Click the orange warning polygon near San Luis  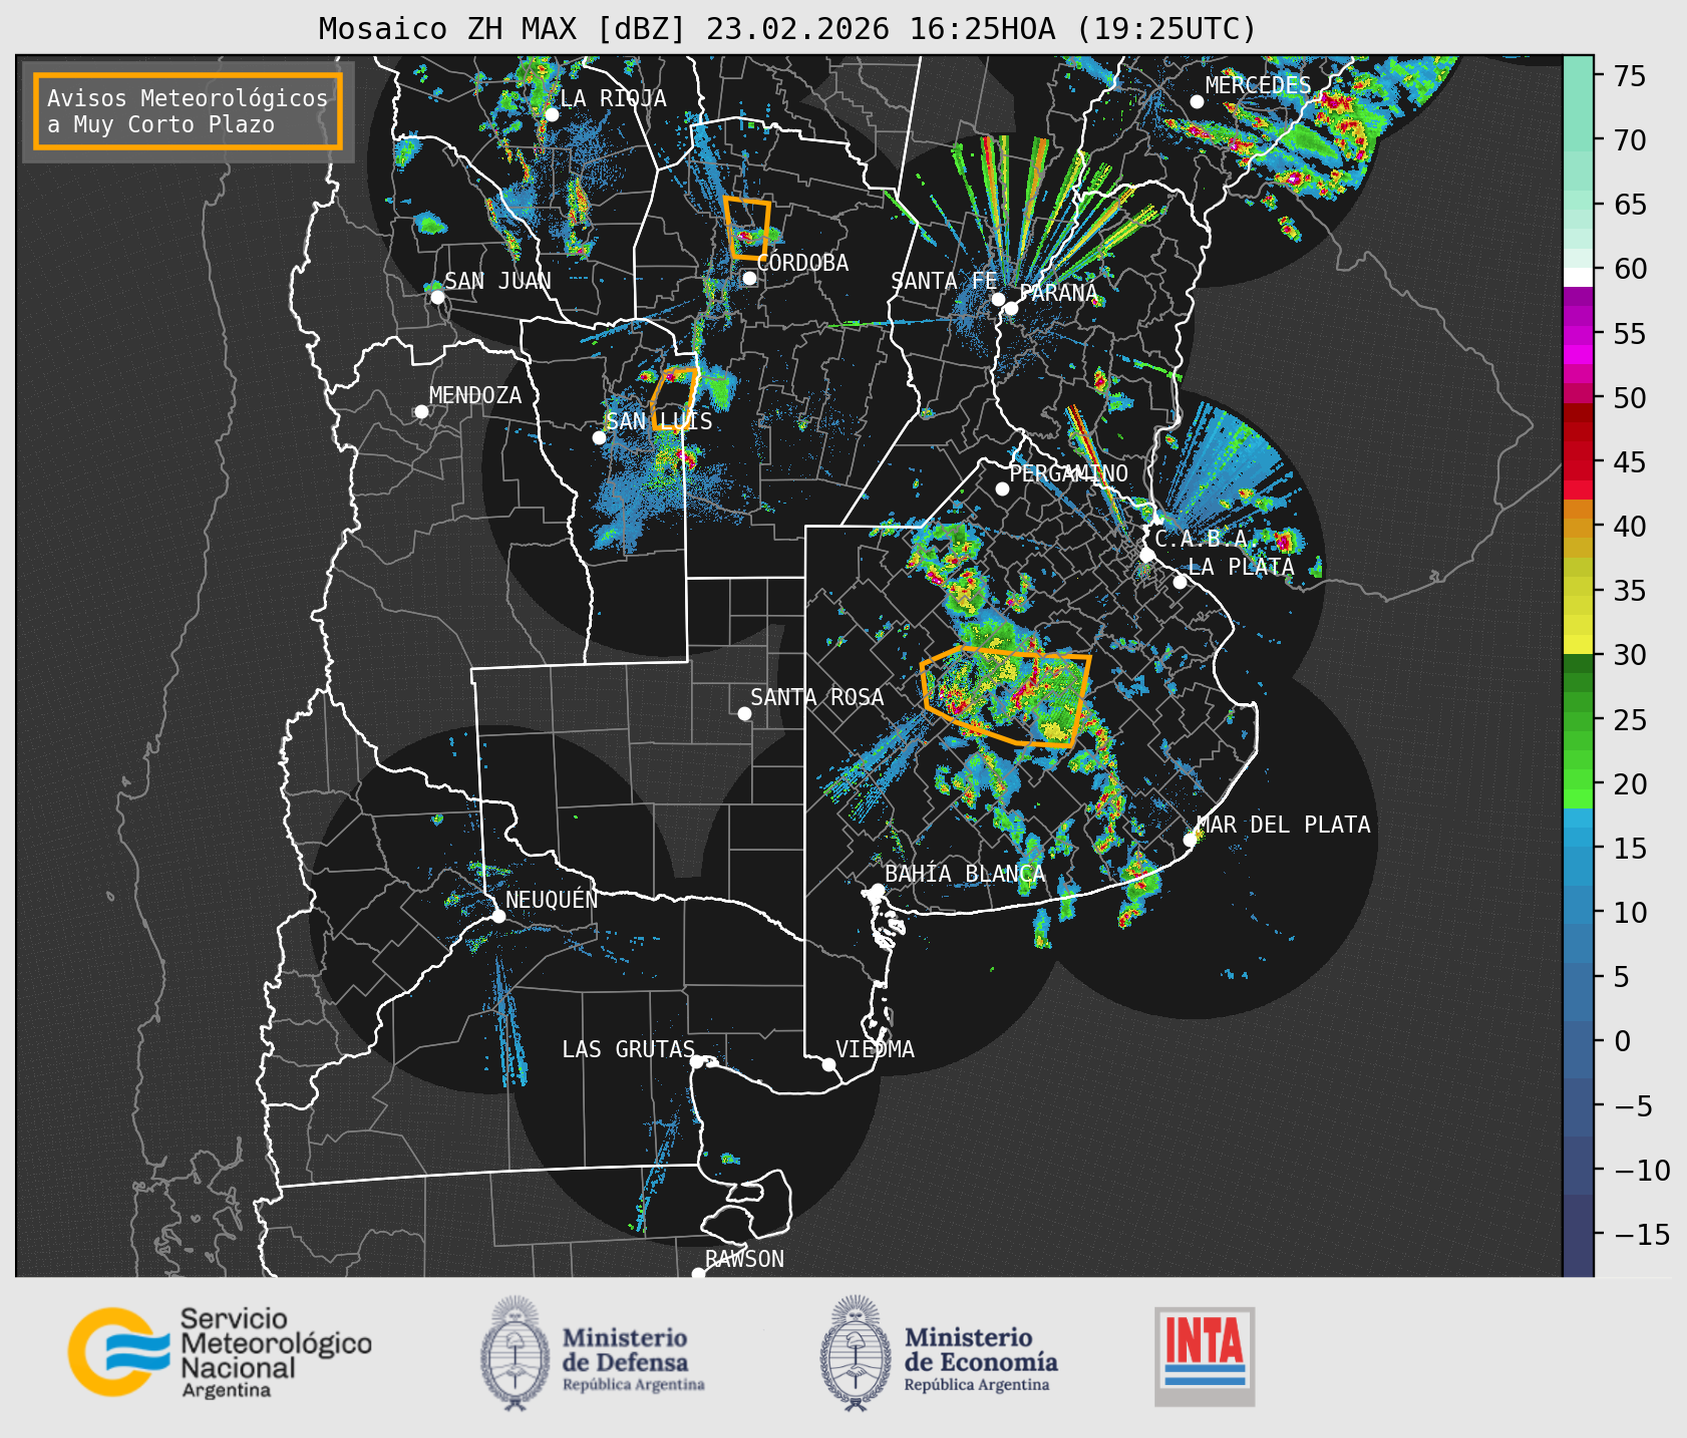pyautogui.click(x=674, y=398)
